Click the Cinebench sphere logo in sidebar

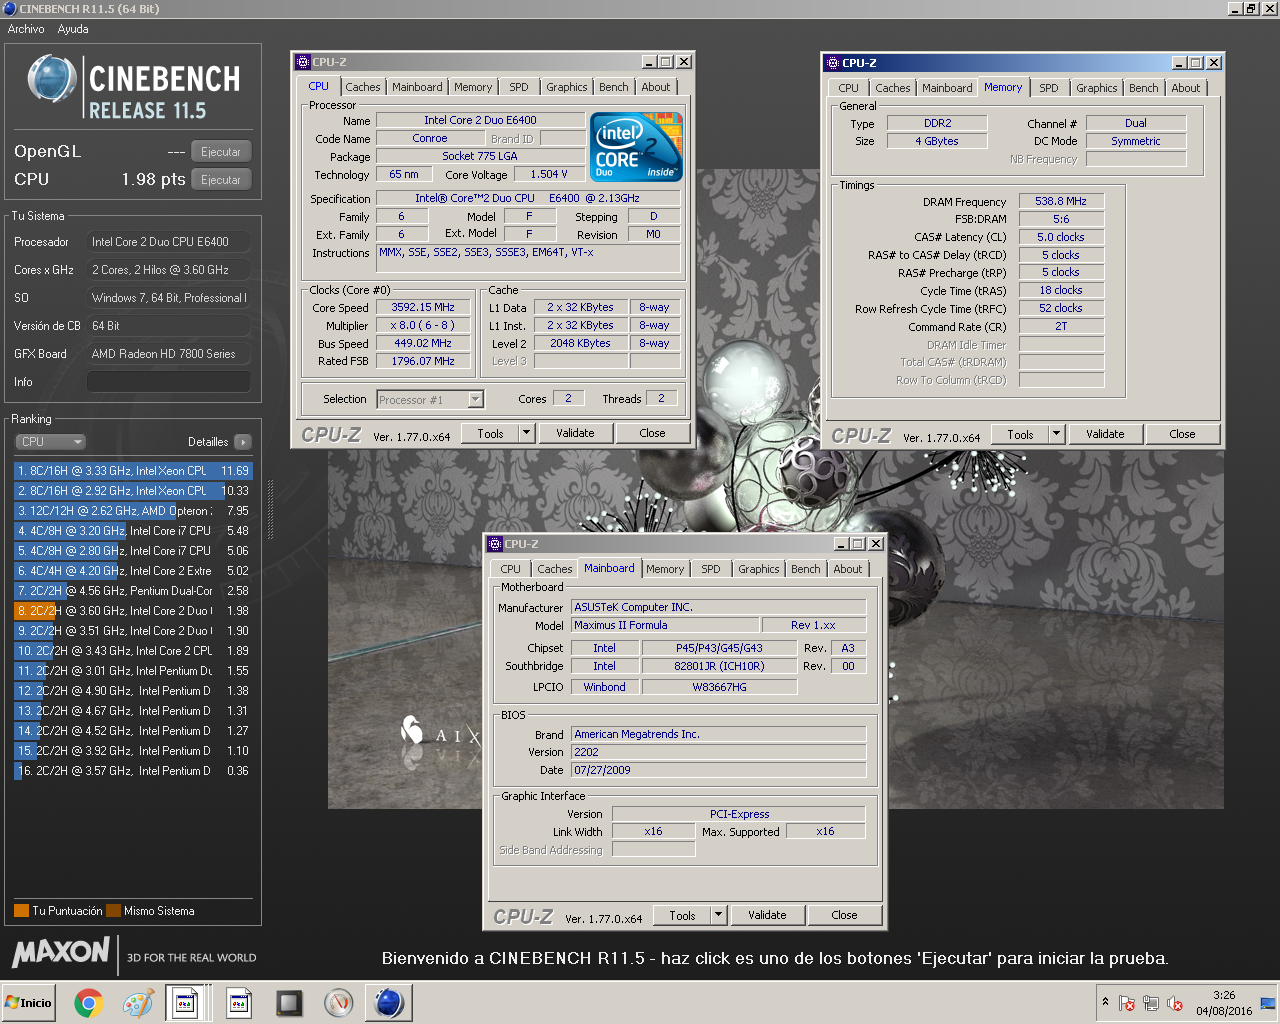[x=52, y=80]
